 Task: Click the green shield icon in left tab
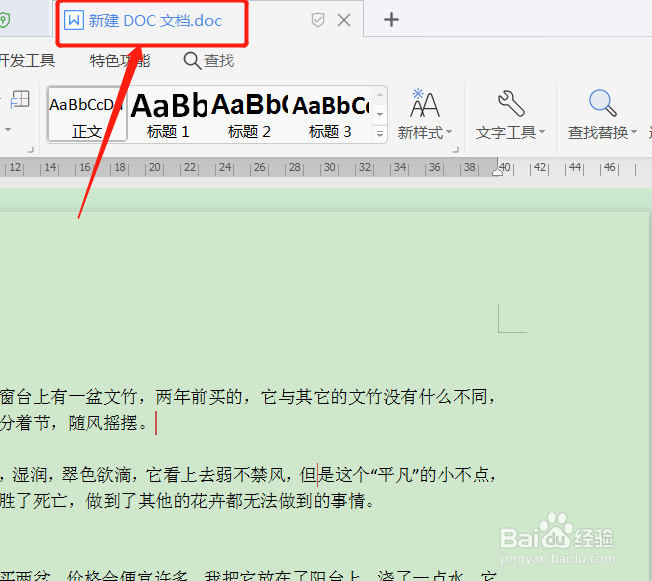click(4, 20)
